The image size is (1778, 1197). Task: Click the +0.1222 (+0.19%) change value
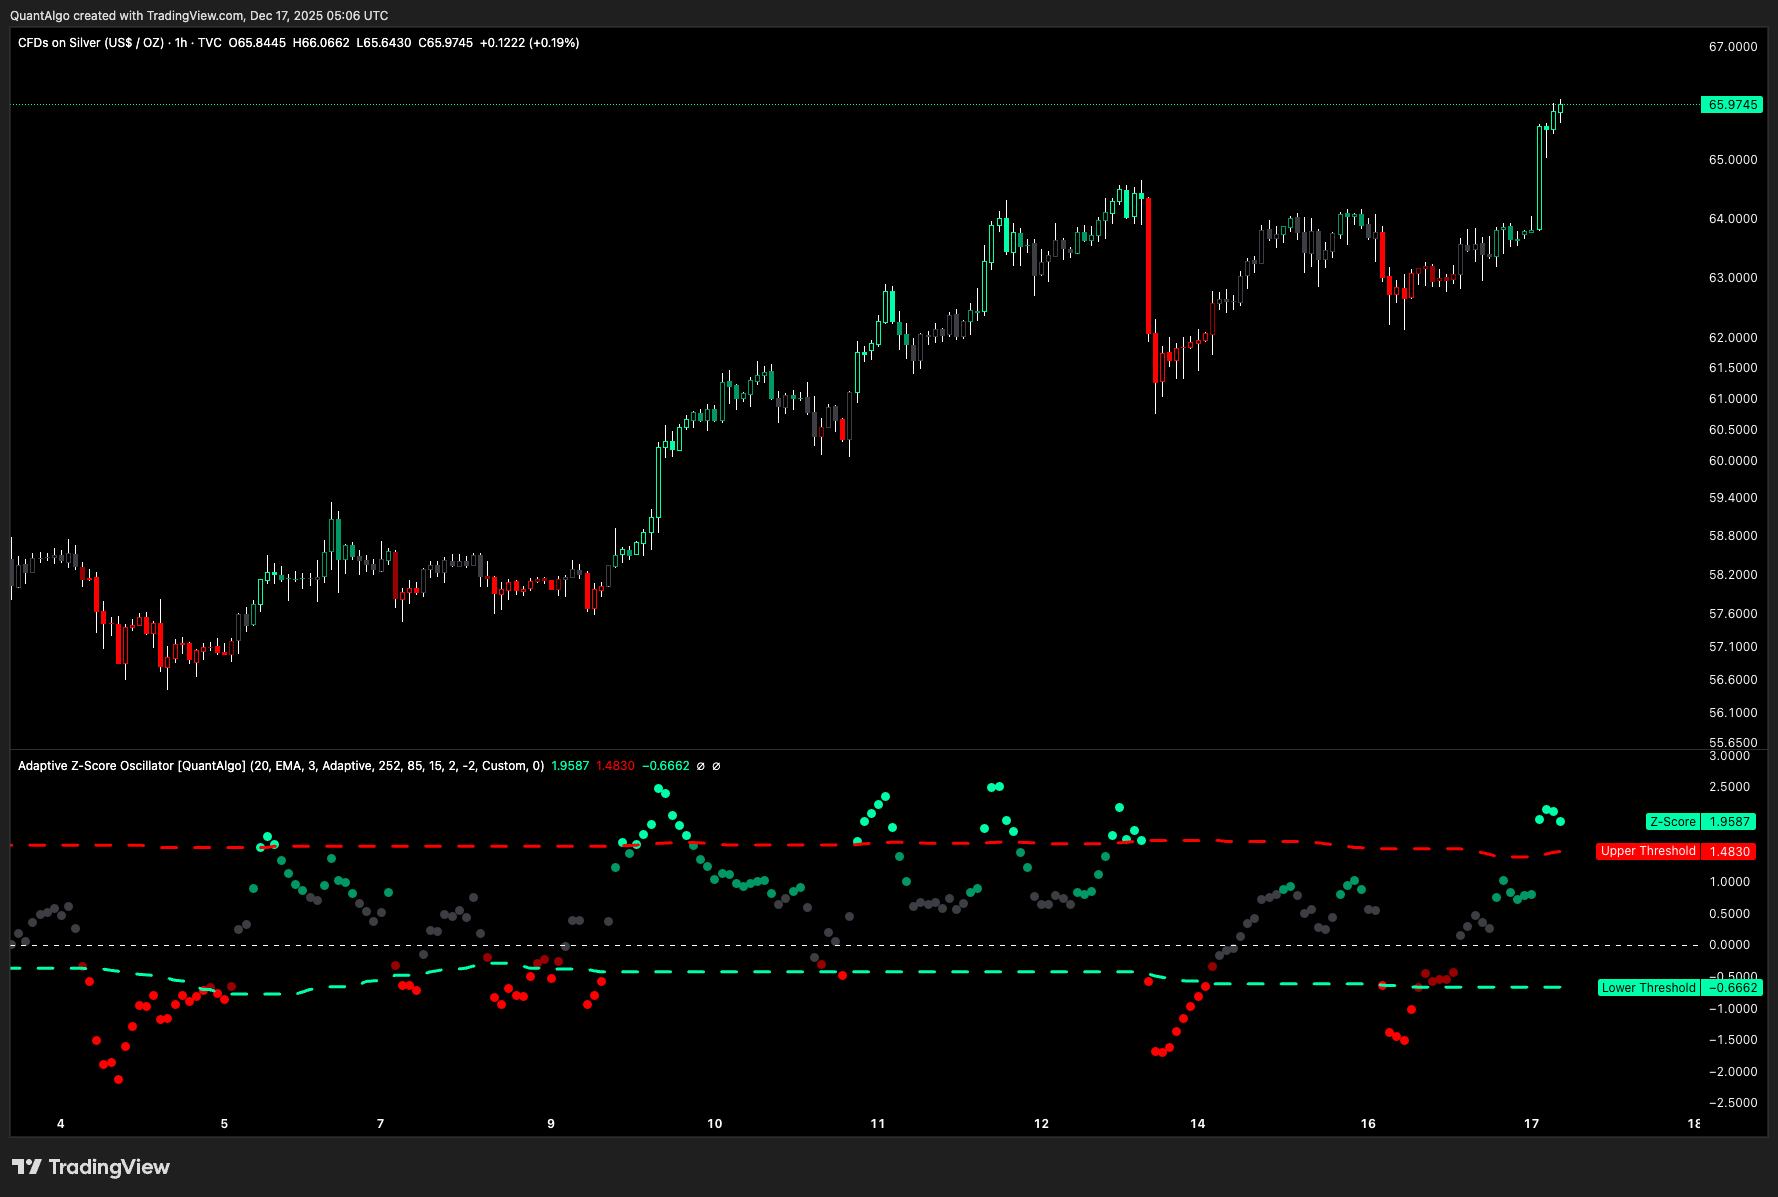click(529, 43)
